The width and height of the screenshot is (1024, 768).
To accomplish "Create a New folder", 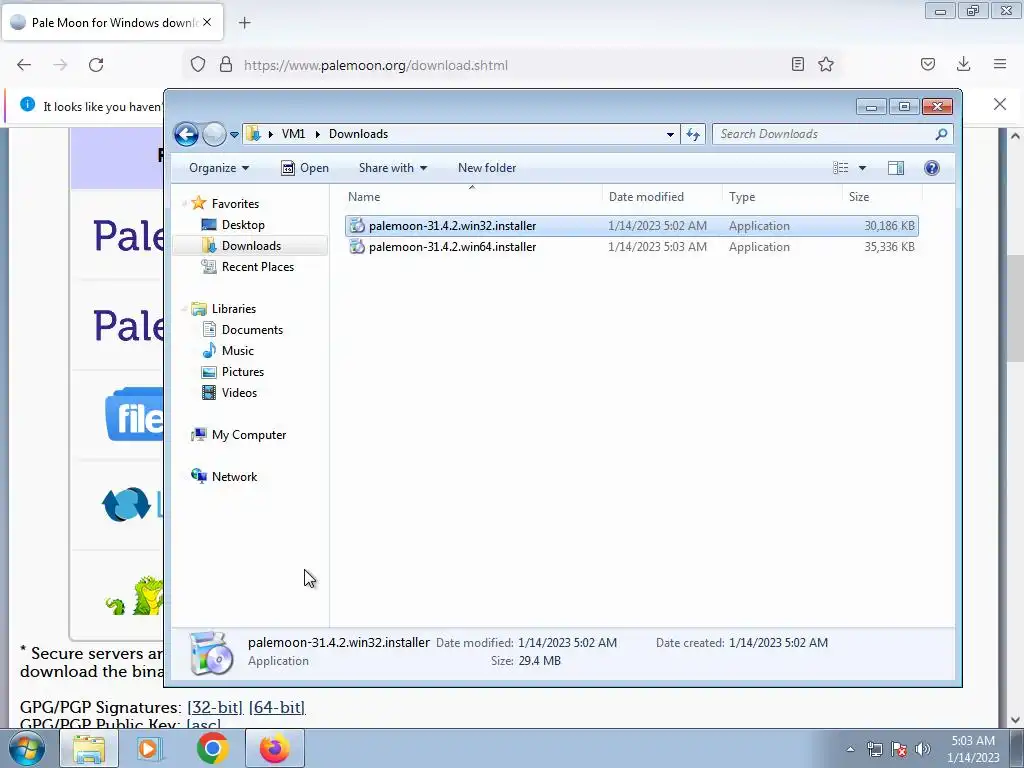I will click(487, 168).
